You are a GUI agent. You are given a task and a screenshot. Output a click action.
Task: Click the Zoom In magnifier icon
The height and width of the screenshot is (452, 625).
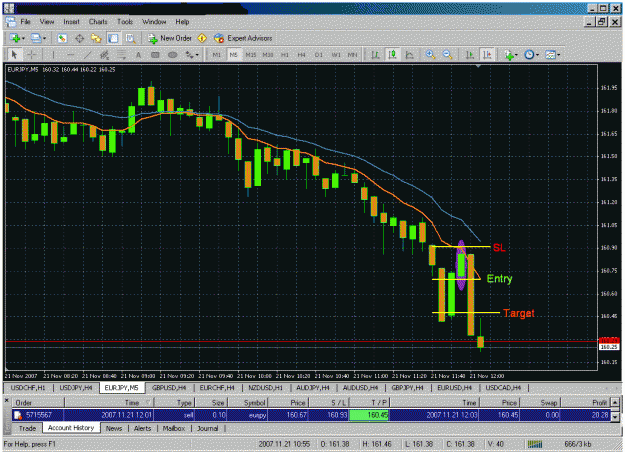pyautogui.click(x=430, y=55)
